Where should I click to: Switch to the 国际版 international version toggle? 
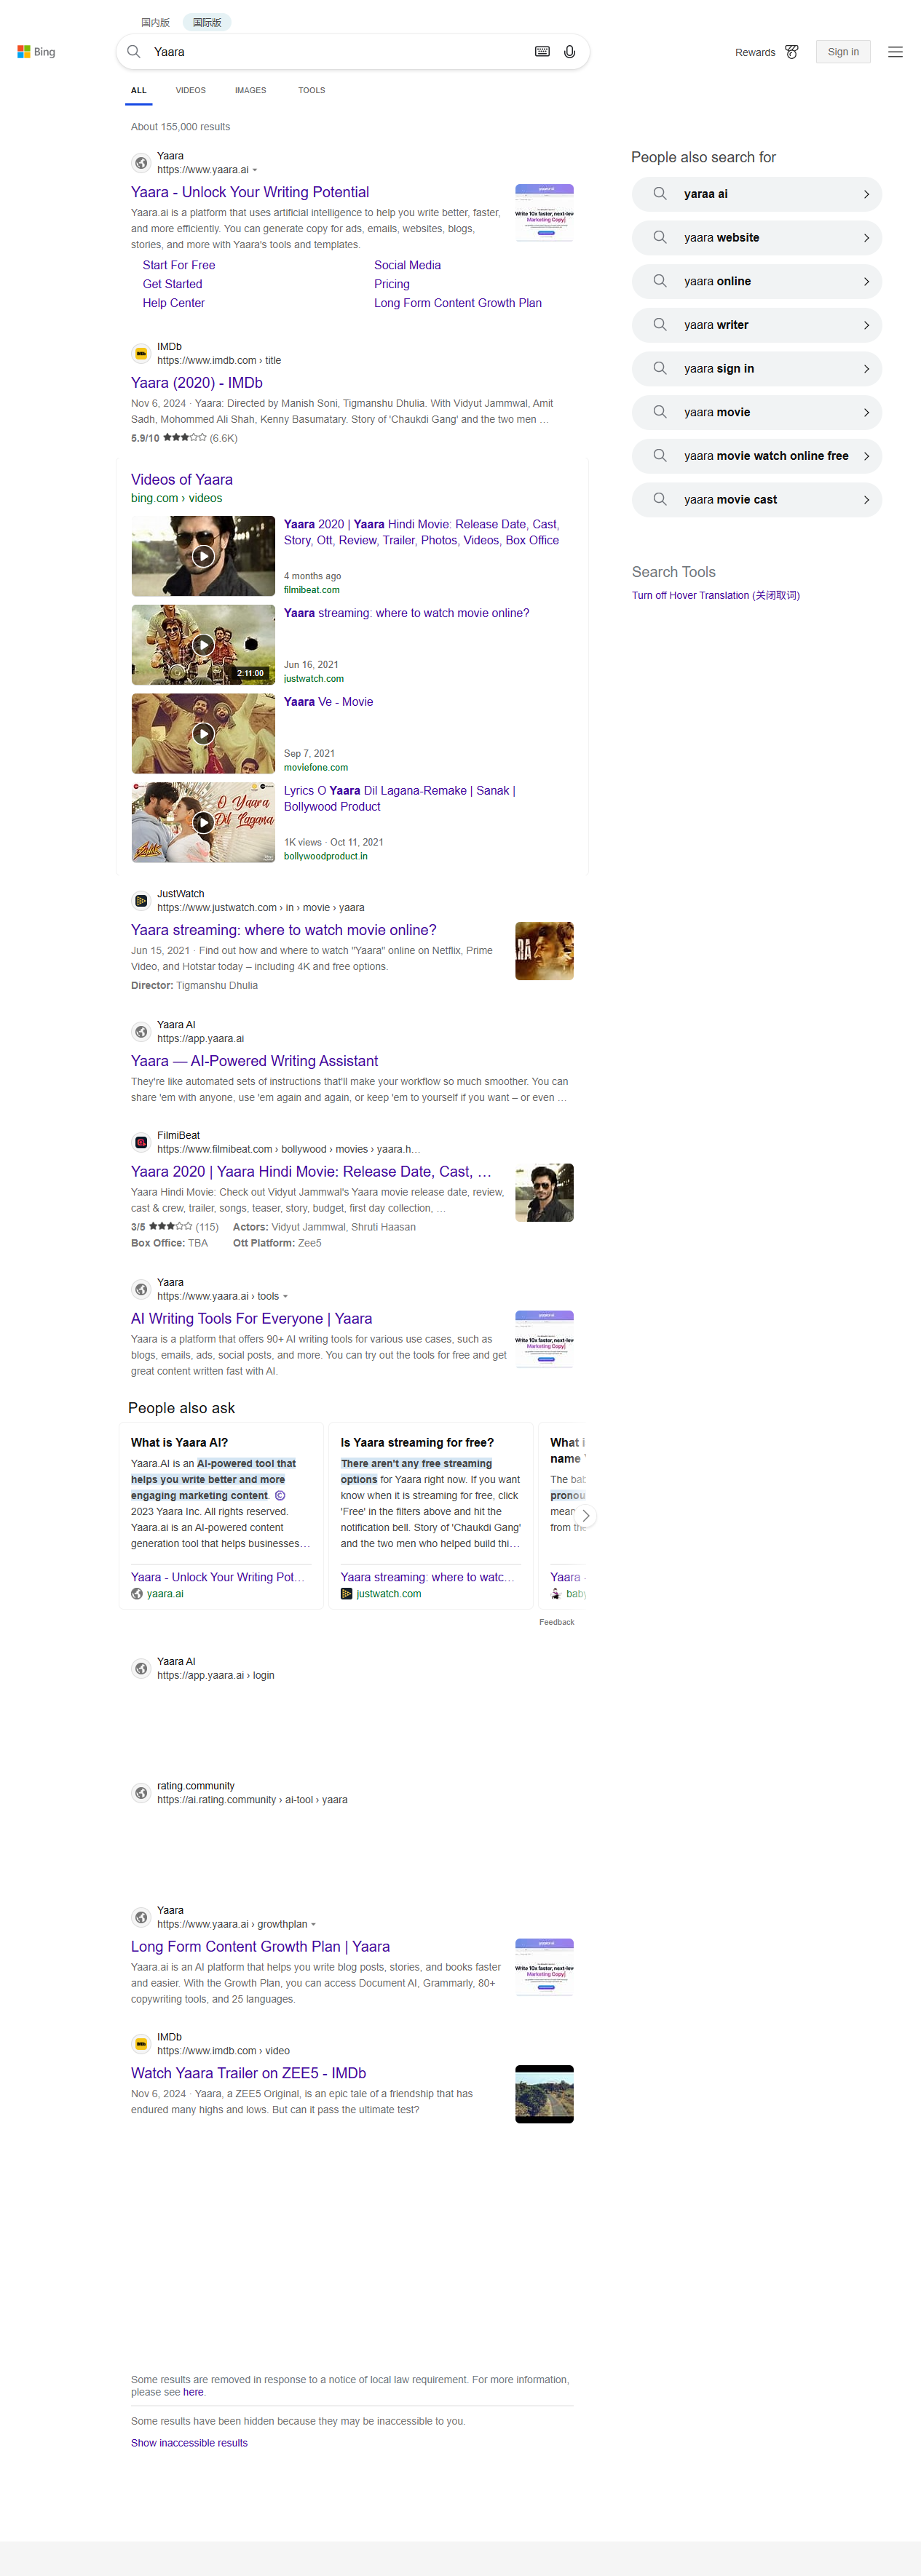pyautogui.click(x=207, y=22)
